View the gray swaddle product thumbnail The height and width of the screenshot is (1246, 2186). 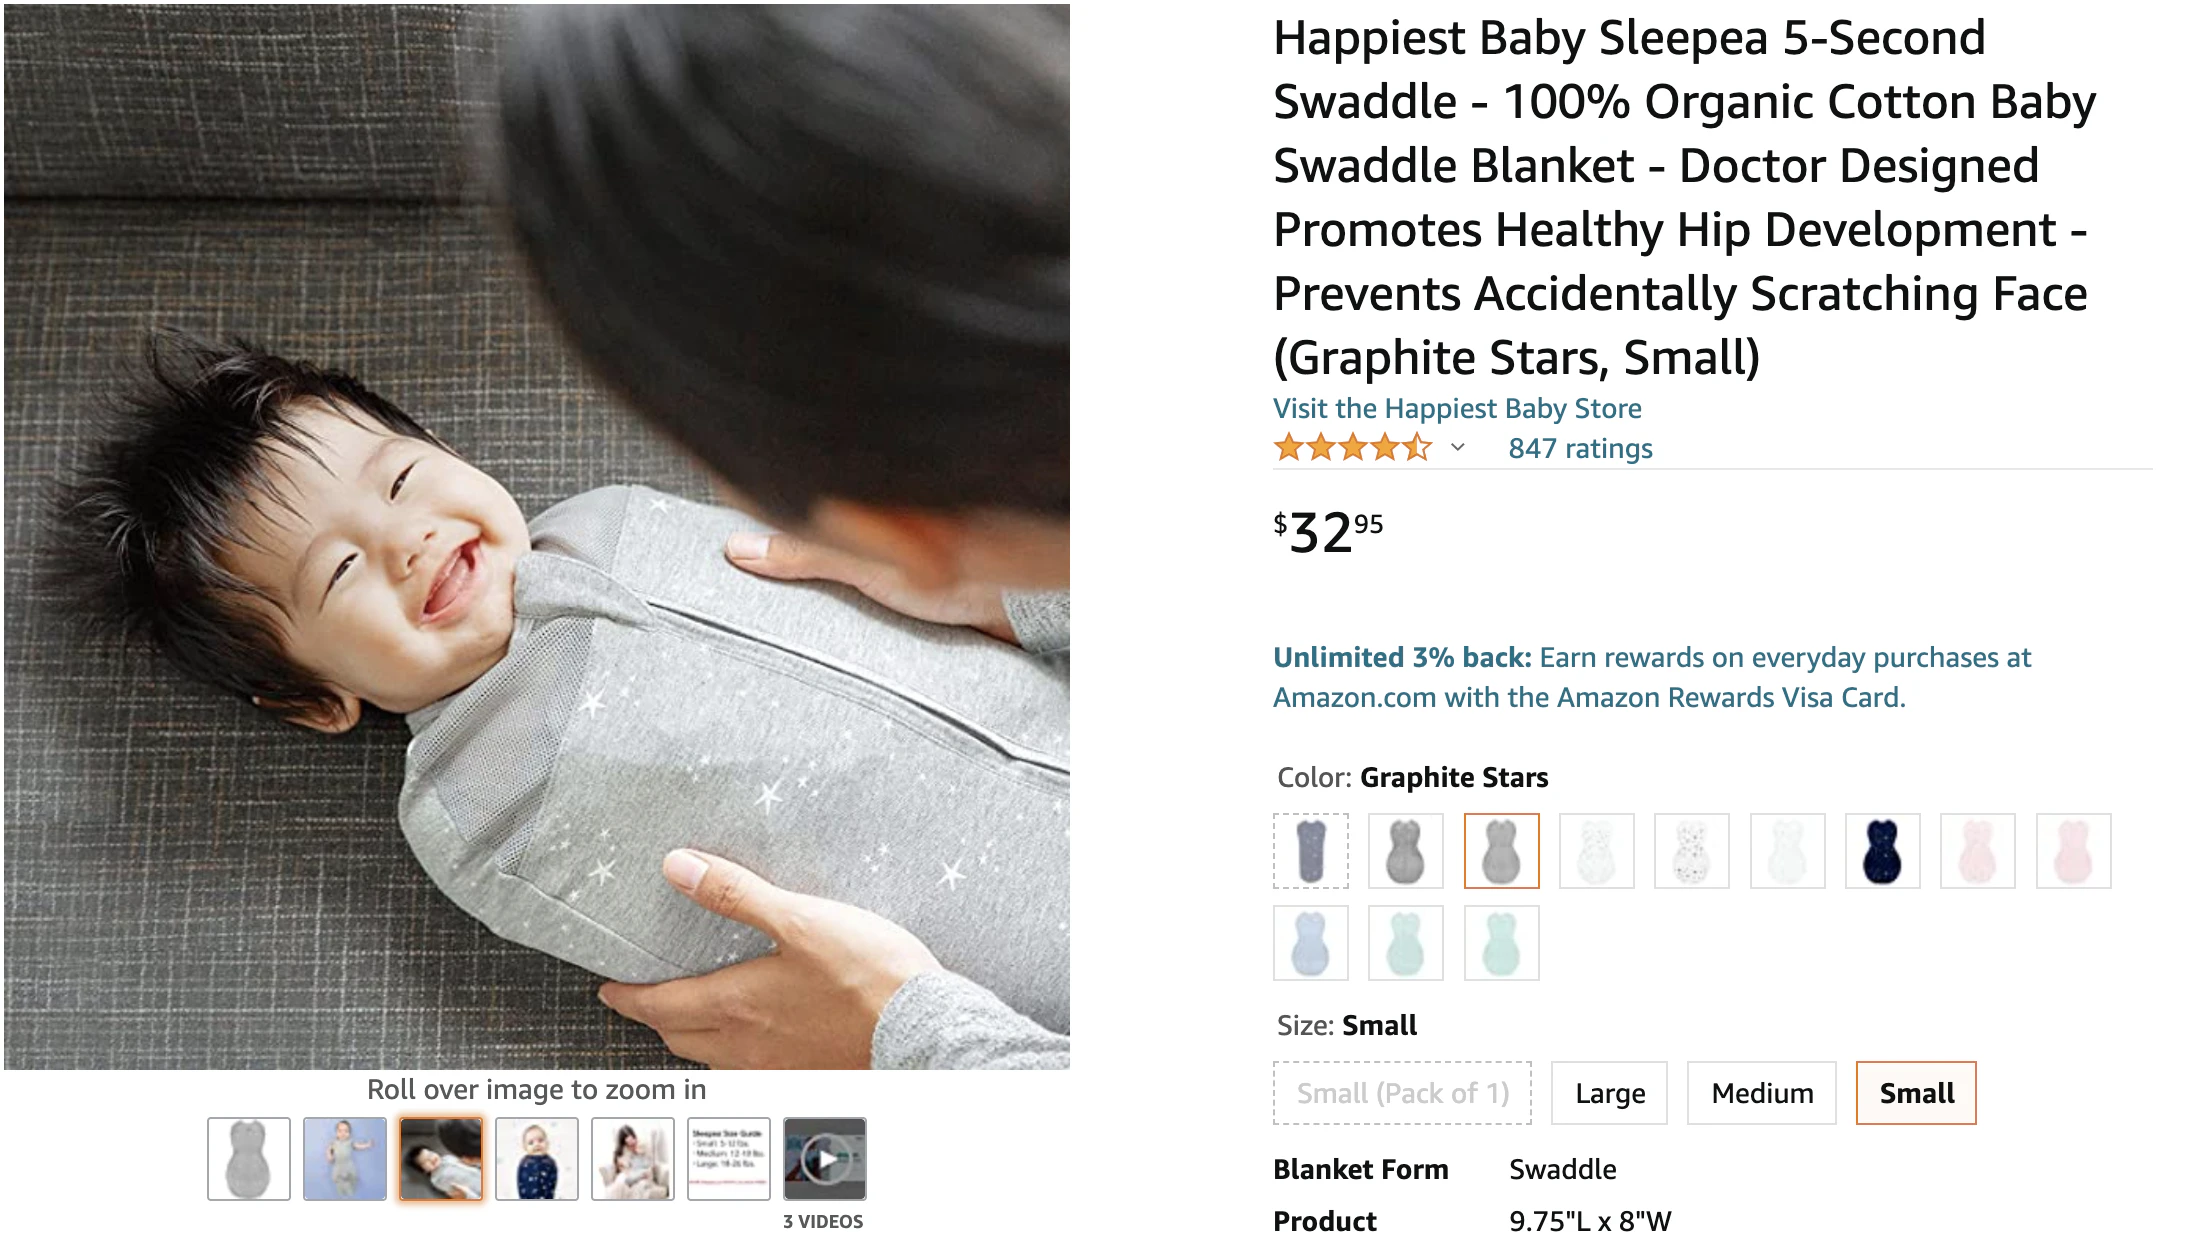pos(249,1159)
